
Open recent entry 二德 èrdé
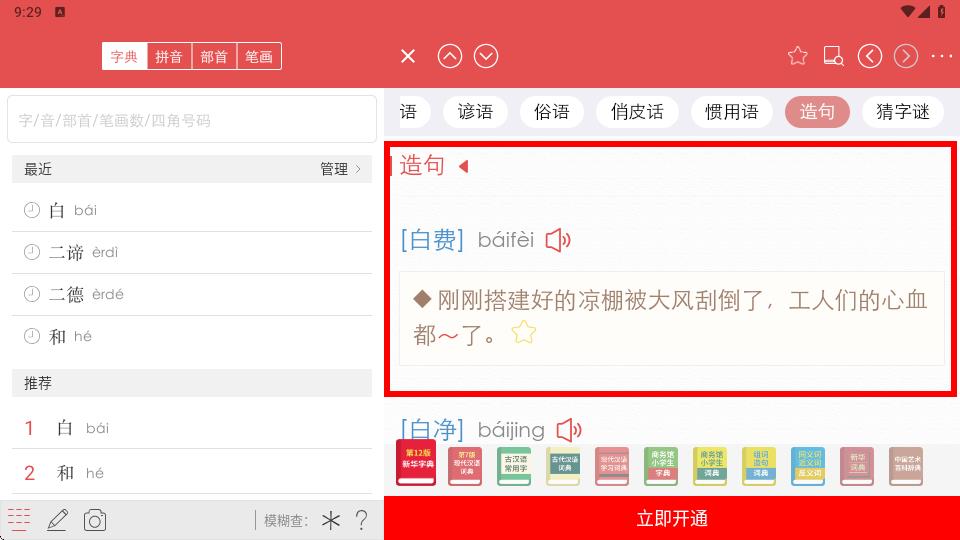click(192, 294)
